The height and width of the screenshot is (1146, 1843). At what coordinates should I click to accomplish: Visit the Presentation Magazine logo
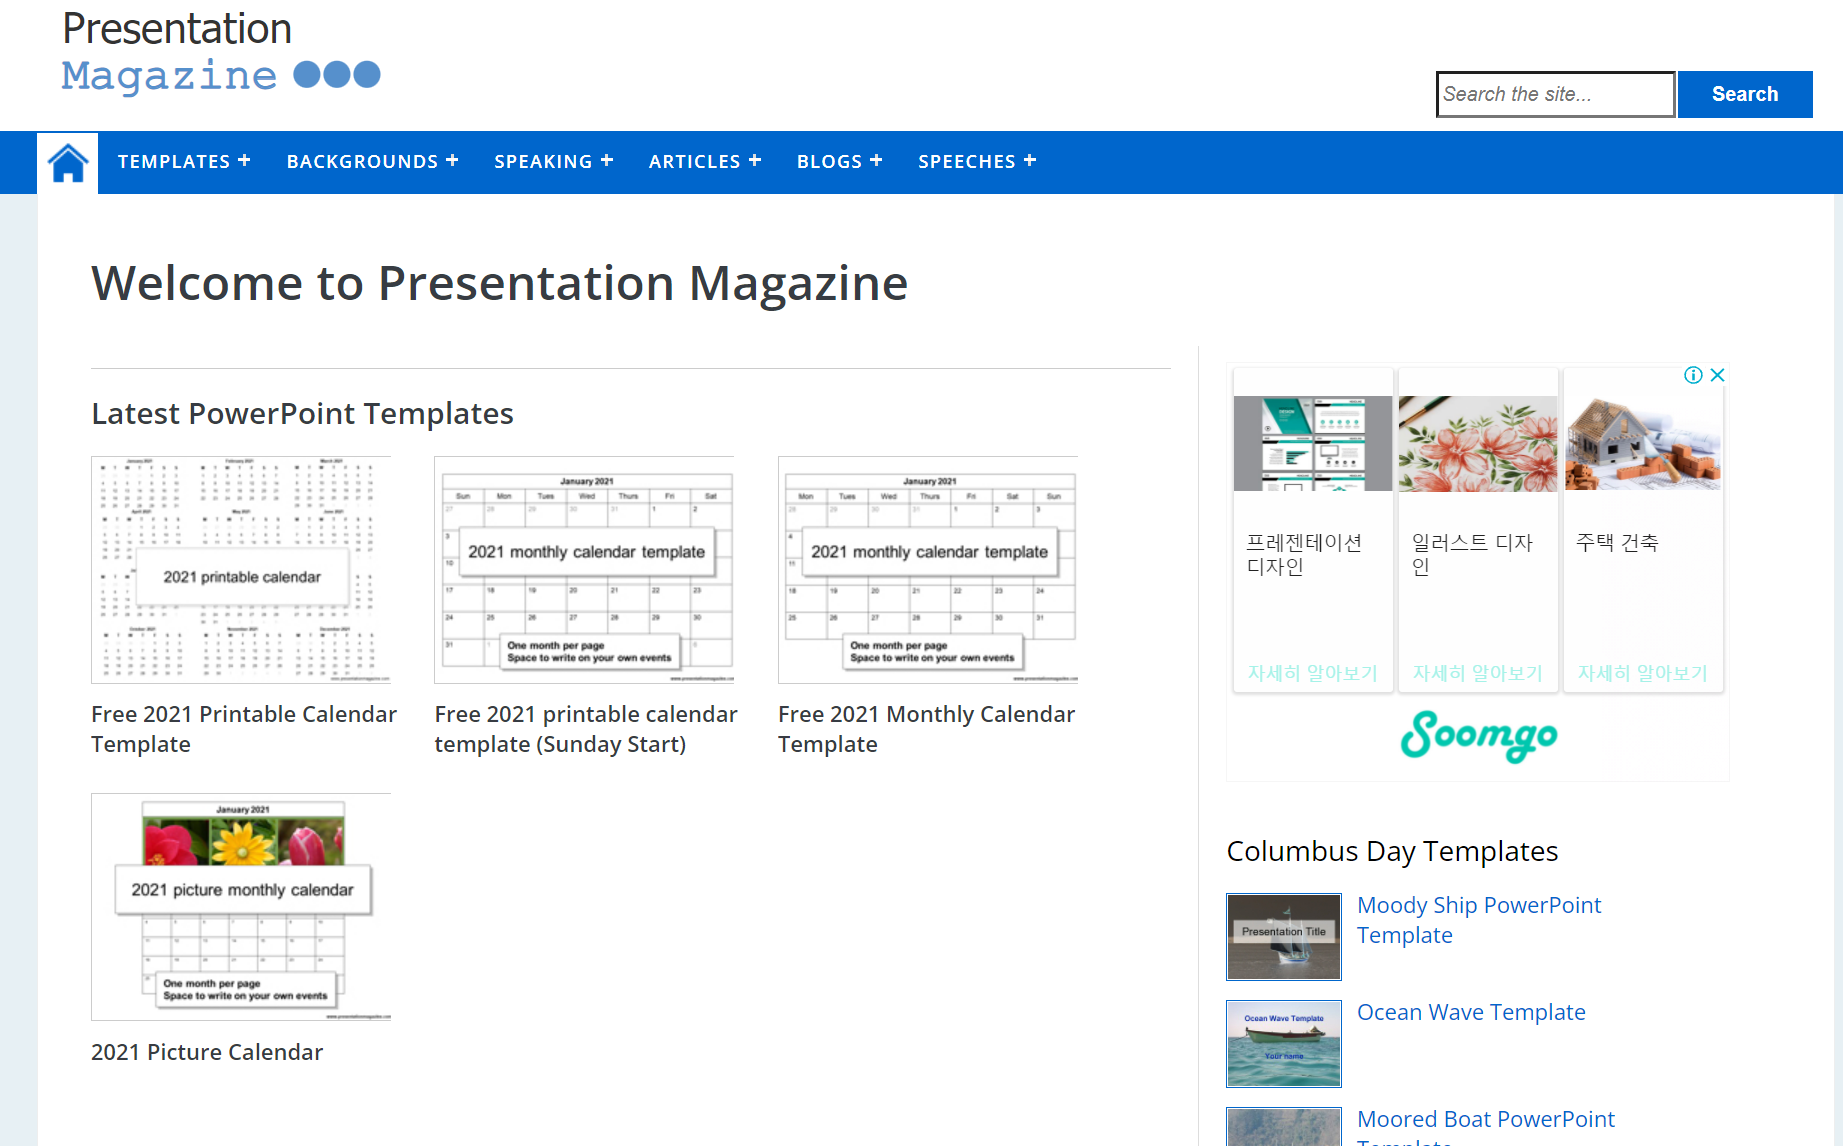[x=221, y=52]
